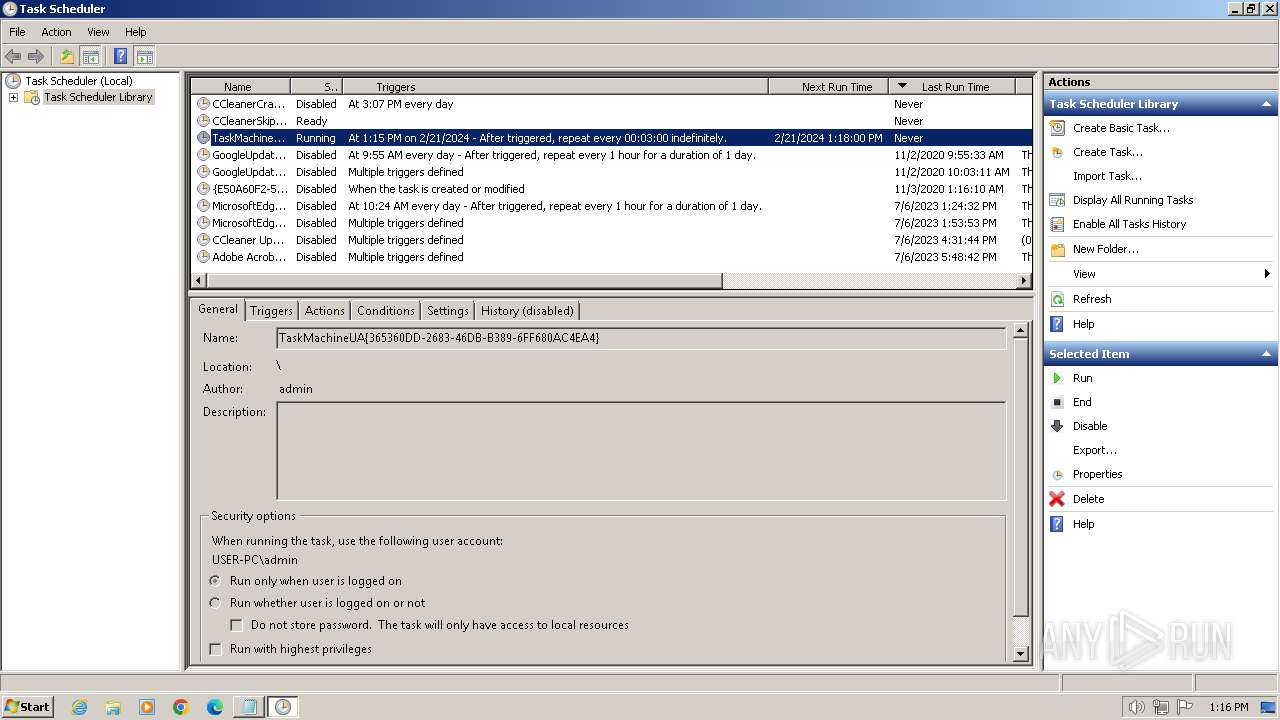
Task: Click Export action
Action: (x=1094, y=450)
